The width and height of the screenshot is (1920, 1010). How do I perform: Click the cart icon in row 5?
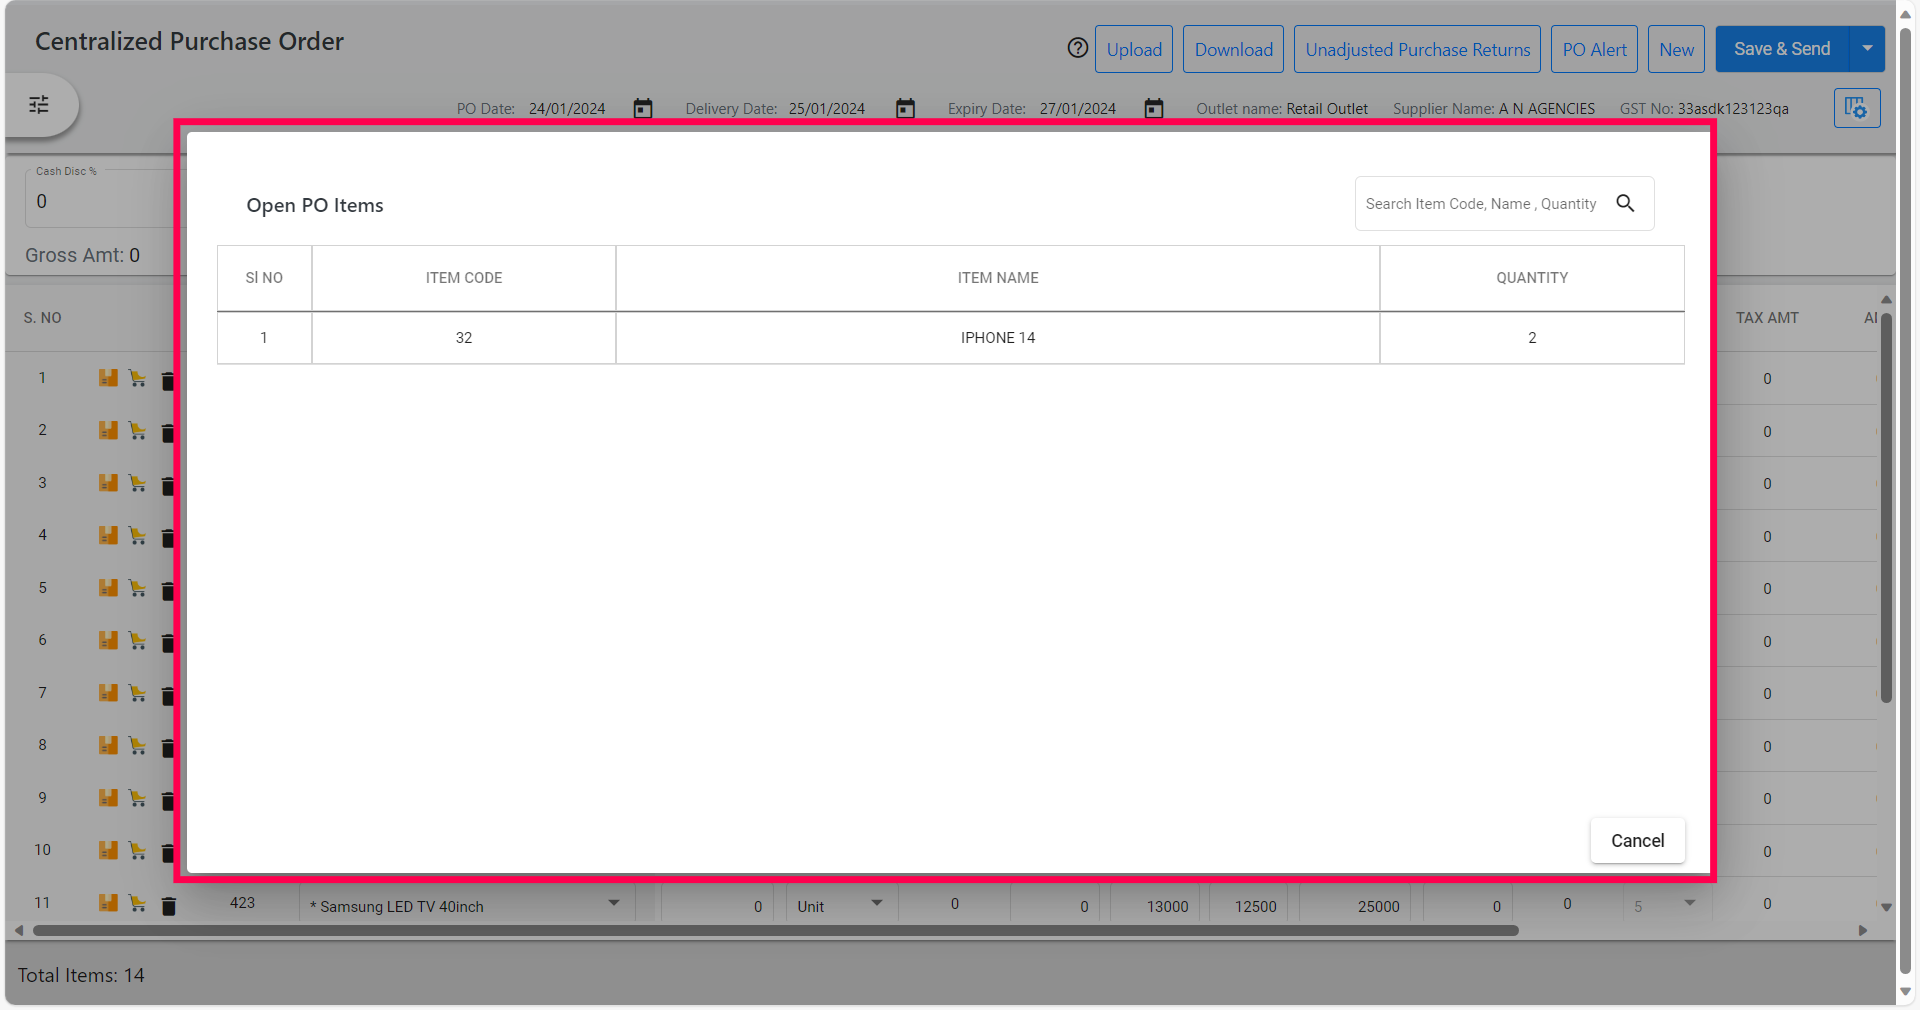137,588
